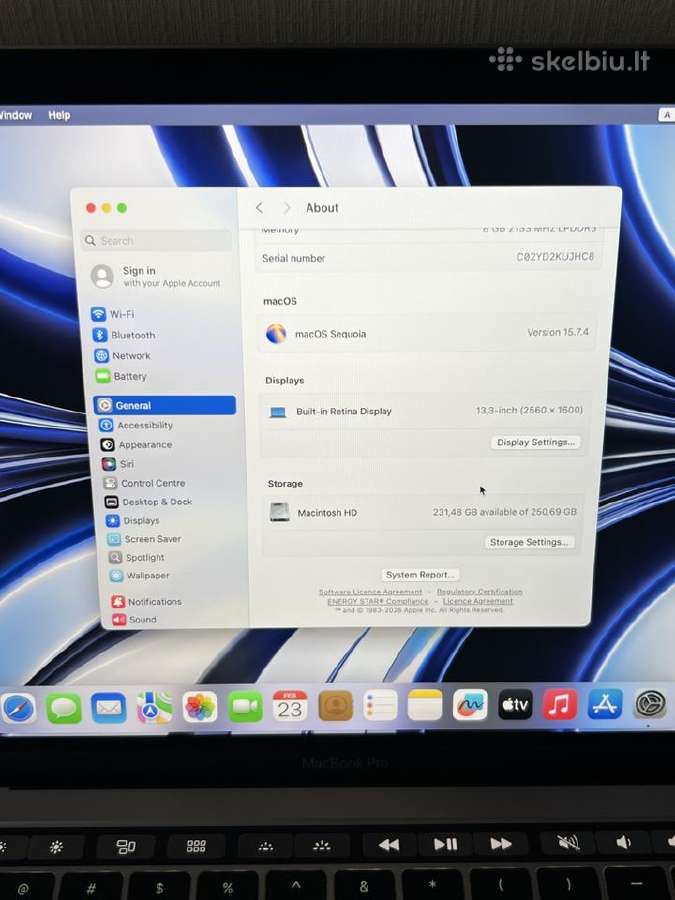Click the macOS Sequoia row
This screenshot has height=900, width=675.
[x=427, y=333]
